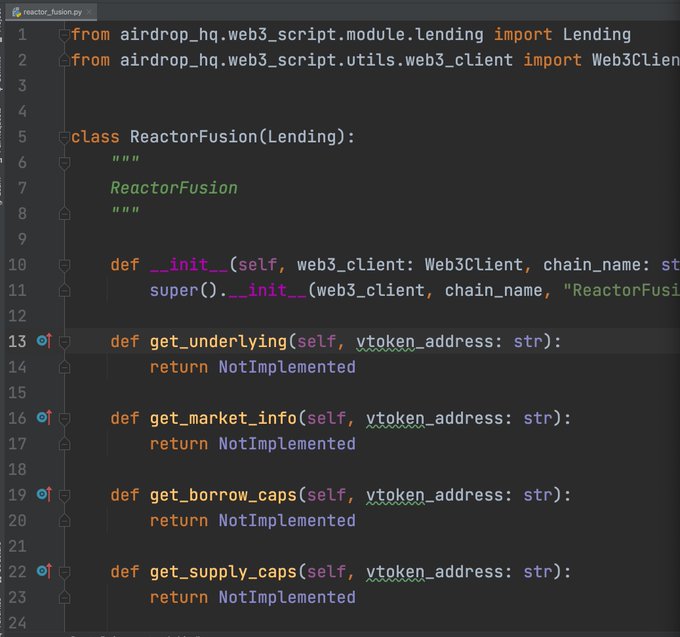Viewport: 680px width, 637px height.
Task: Click the chain_name parameter on line 10
Action: coord(592,265)
